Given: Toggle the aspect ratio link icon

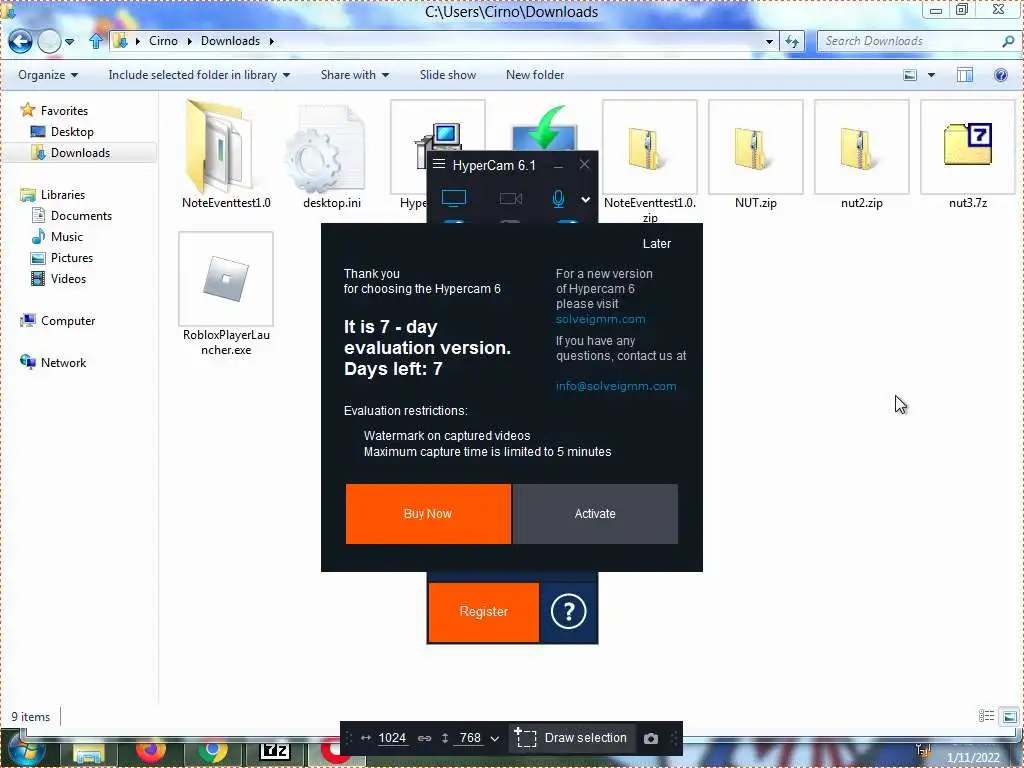Looking at the screenshot, I should (424, 738).
